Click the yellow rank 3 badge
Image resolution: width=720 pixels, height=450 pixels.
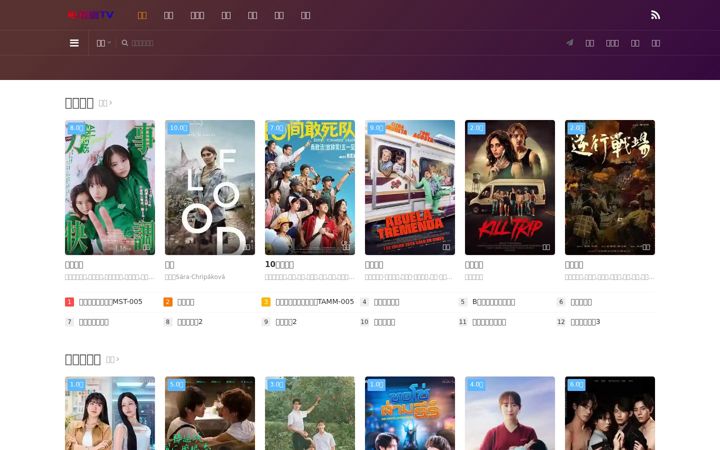[266, 302]
